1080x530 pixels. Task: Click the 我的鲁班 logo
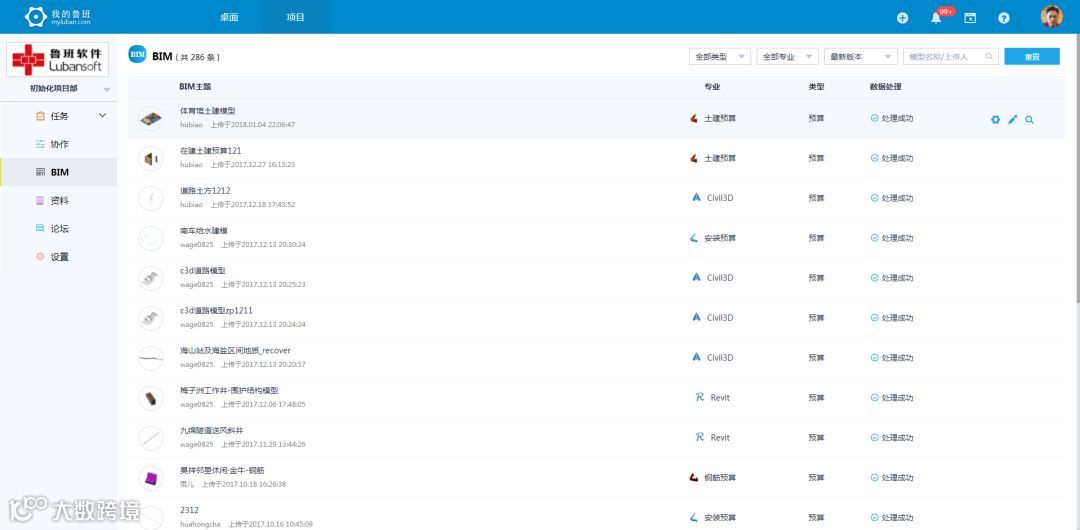pos(57,17)
